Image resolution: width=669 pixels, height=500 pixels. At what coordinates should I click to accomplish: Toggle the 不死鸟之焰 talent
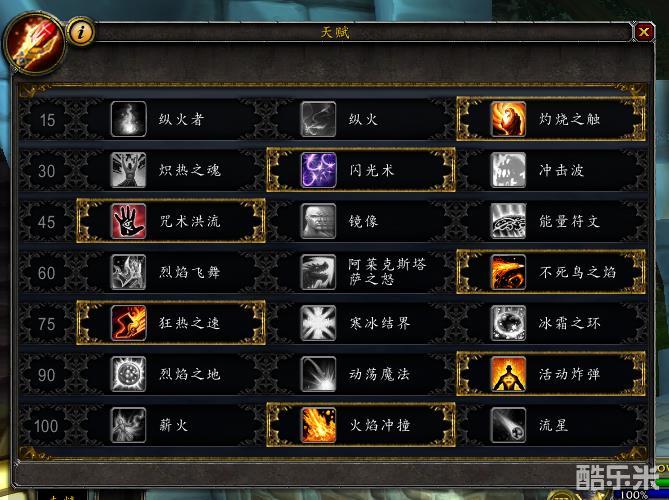pos(551,272)
